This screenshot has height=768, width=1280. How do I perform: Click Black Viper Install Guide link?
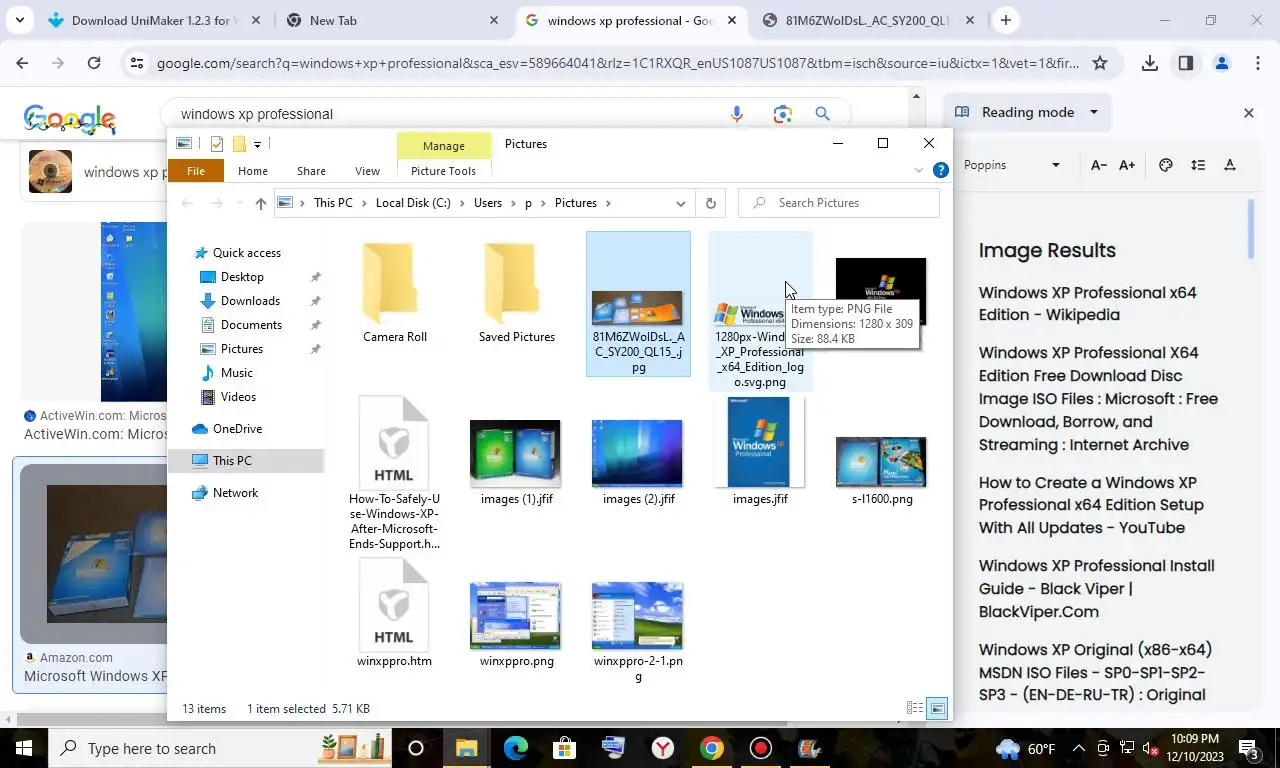pyautogui.click(x=1096, y=588)
